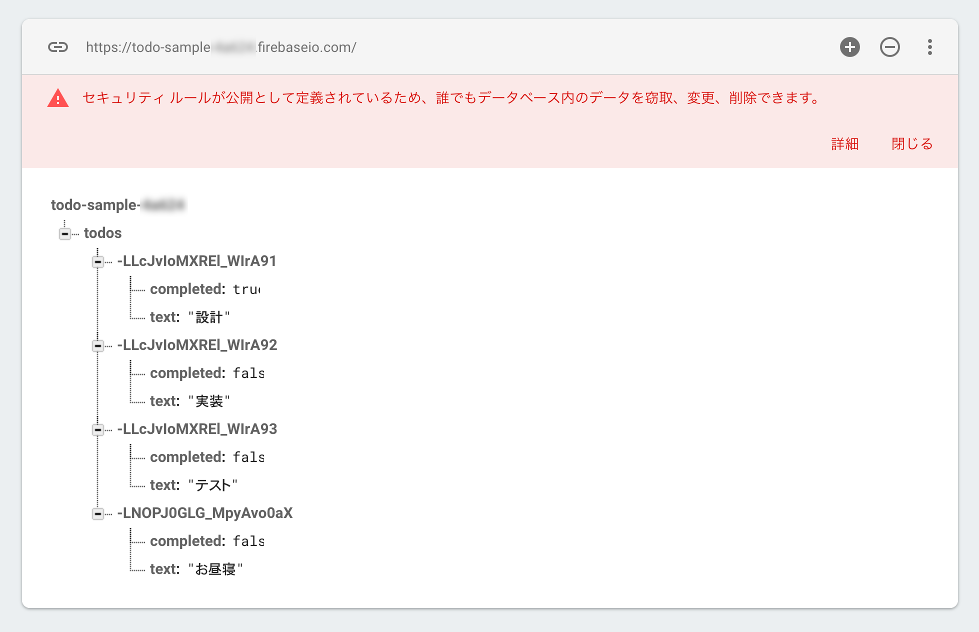
Task: Click the completed key under WIrA93
Action: tap(187, 457)
